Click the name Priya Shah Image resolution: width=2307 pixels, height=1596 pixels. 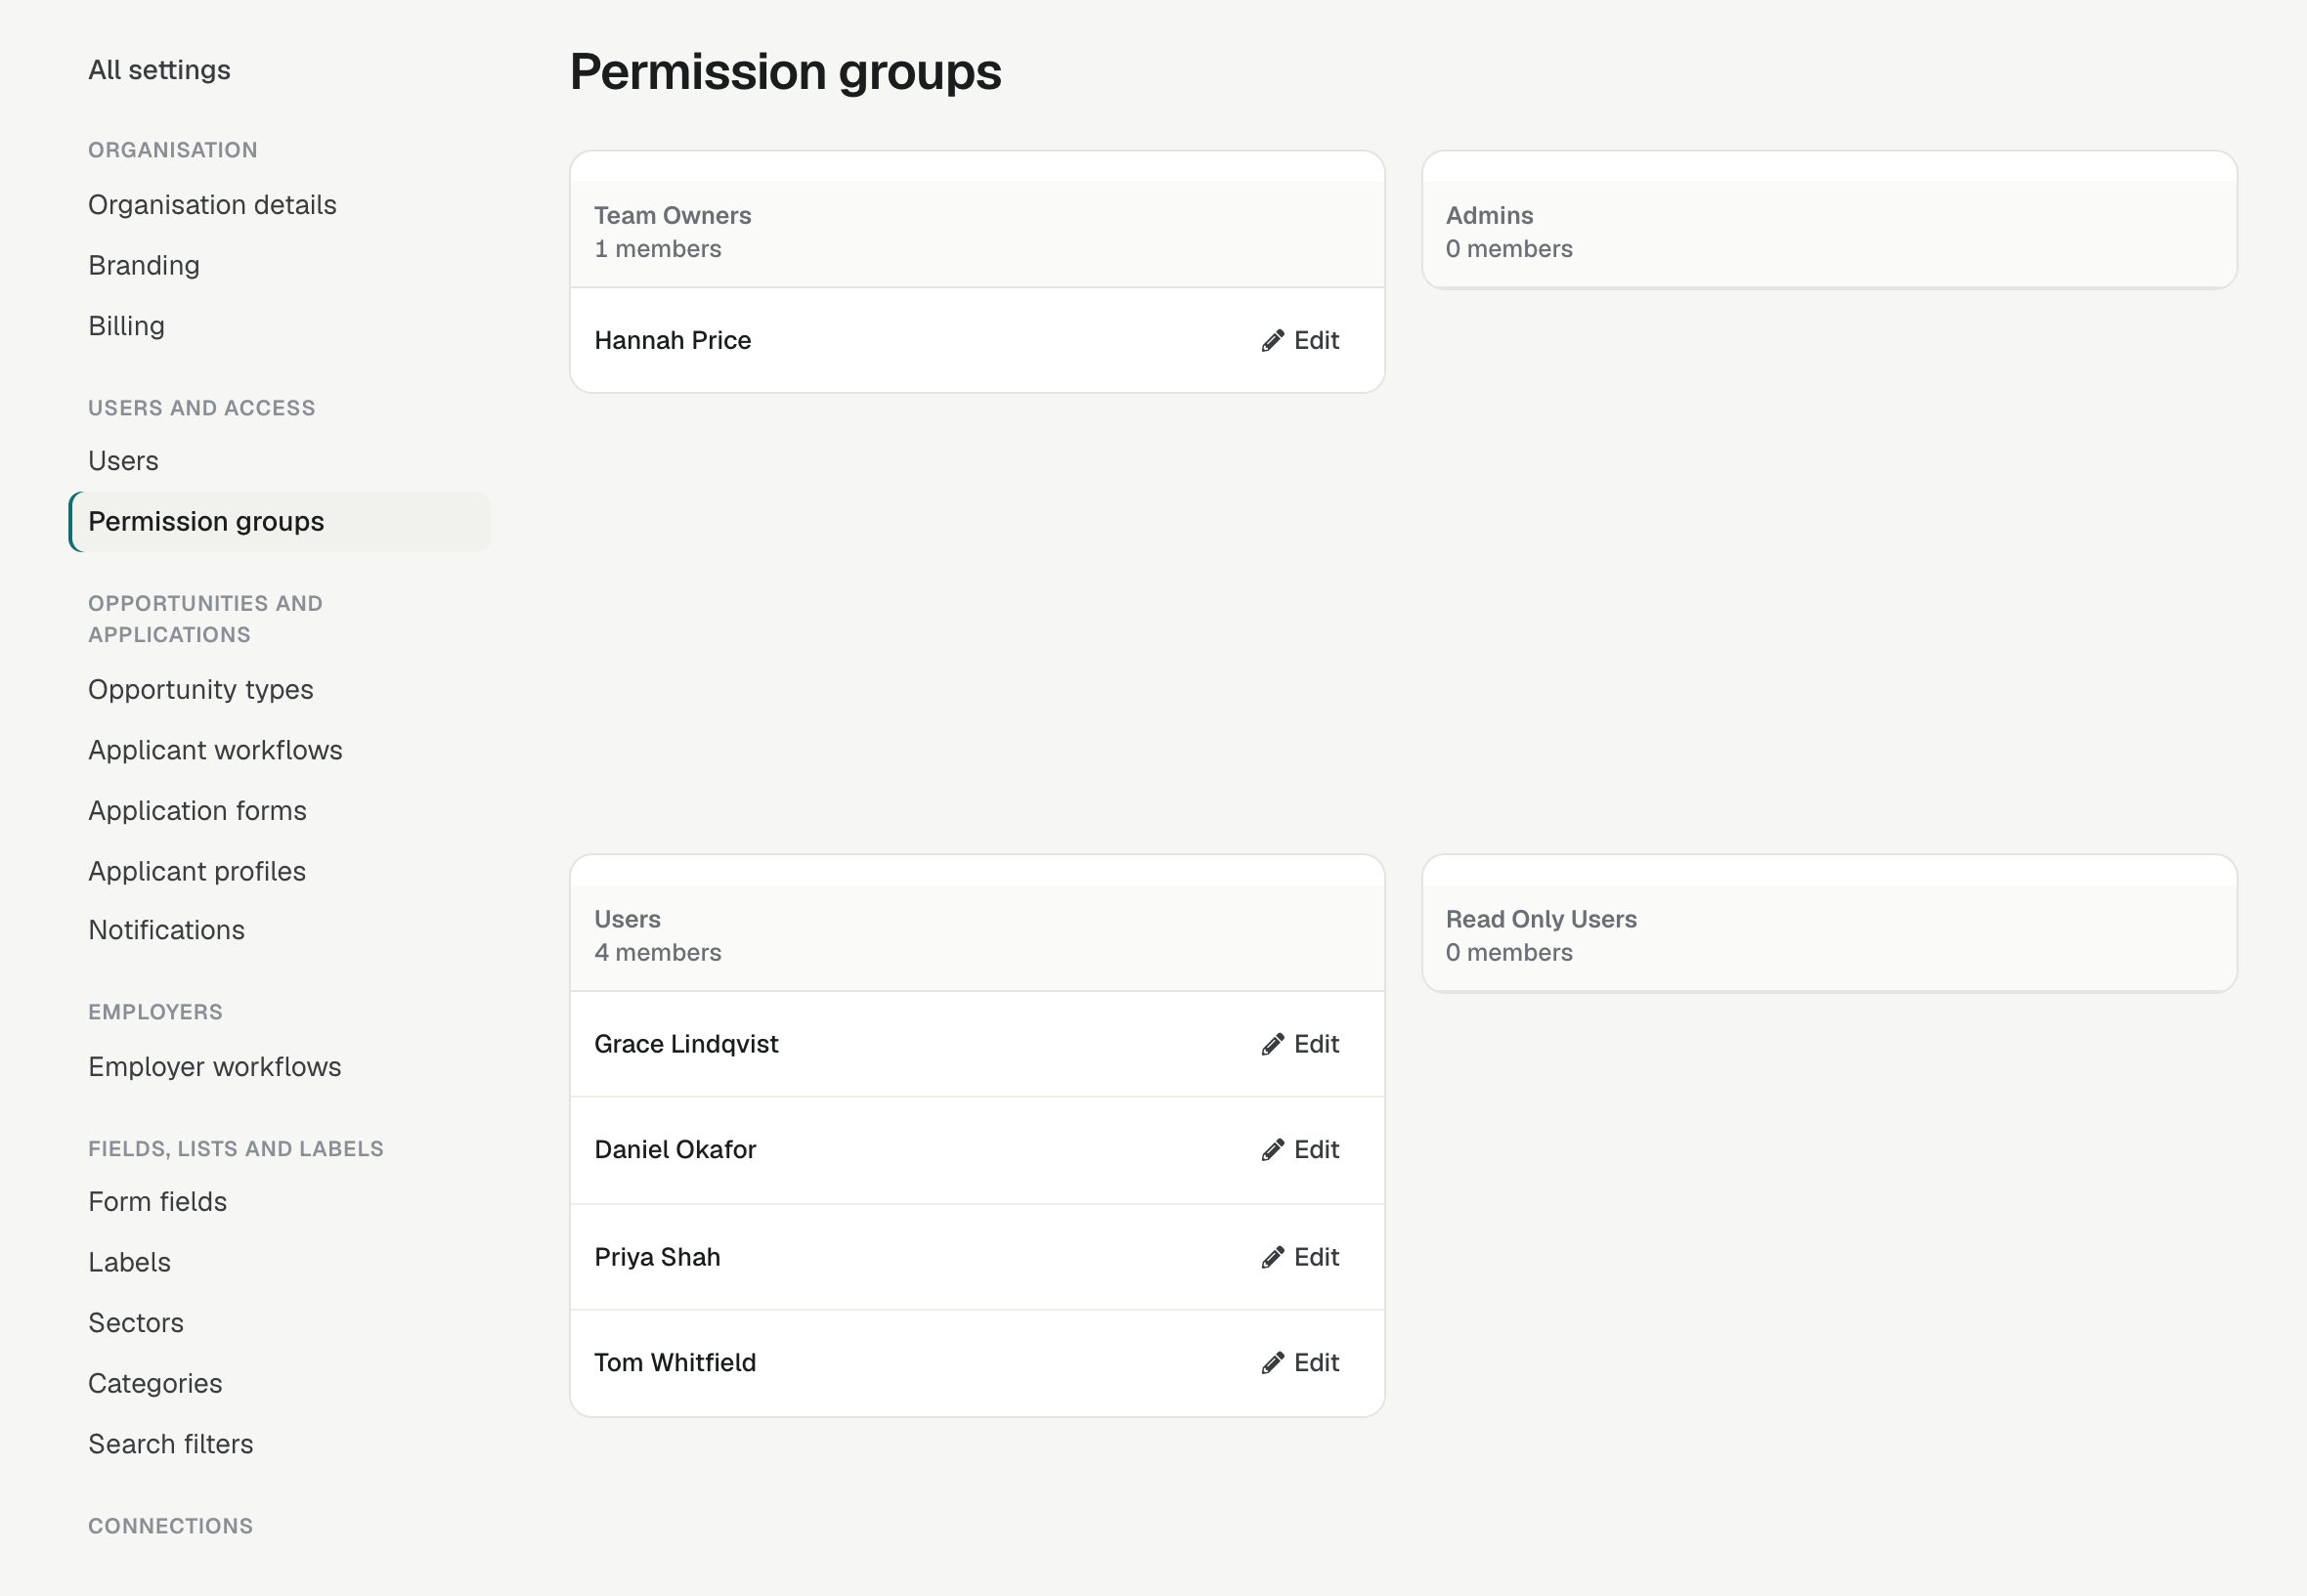pos(657,1258)
